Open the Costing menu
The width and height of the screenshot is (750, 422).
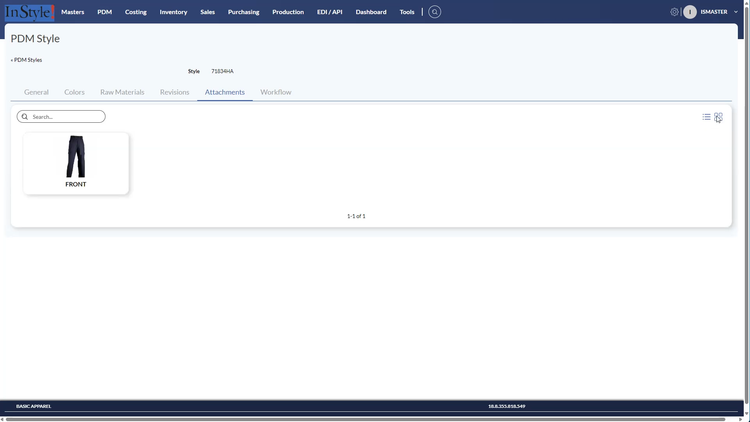tap(136, 12)
